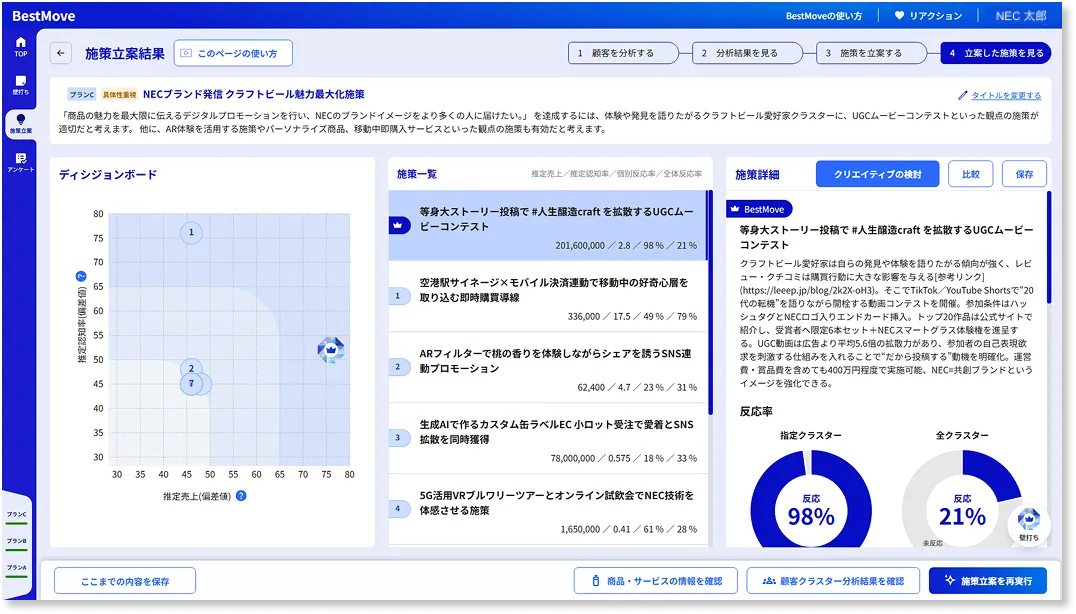The height and width of the screenshot is (614, 1076).
Task: Select bubble 1 on the decision board
Action: pos(191,233)
